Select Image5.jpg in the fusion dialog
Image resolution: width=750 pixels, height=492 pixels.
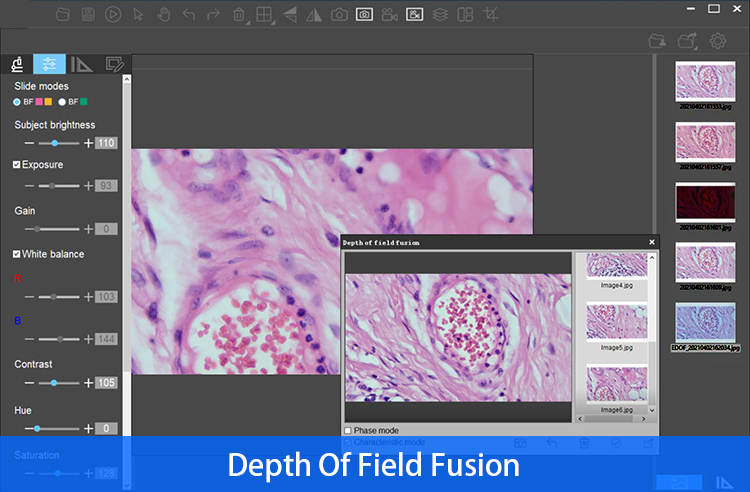[617, 323]
